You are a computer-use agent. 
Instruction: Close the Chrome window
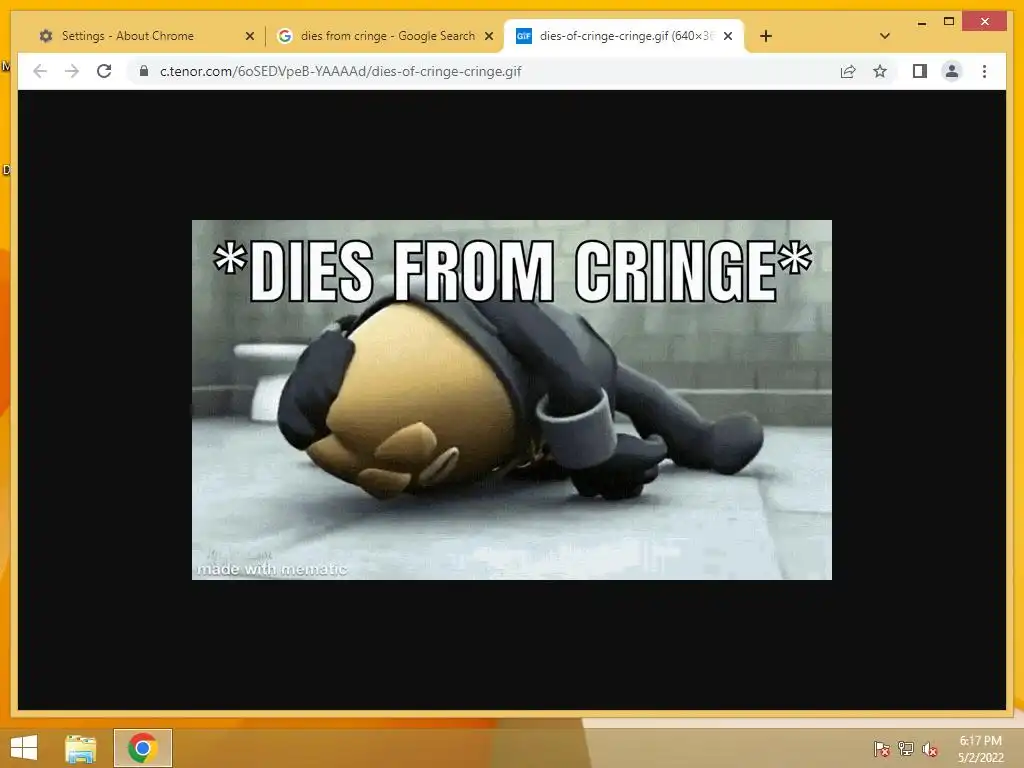tap(985, 22)
